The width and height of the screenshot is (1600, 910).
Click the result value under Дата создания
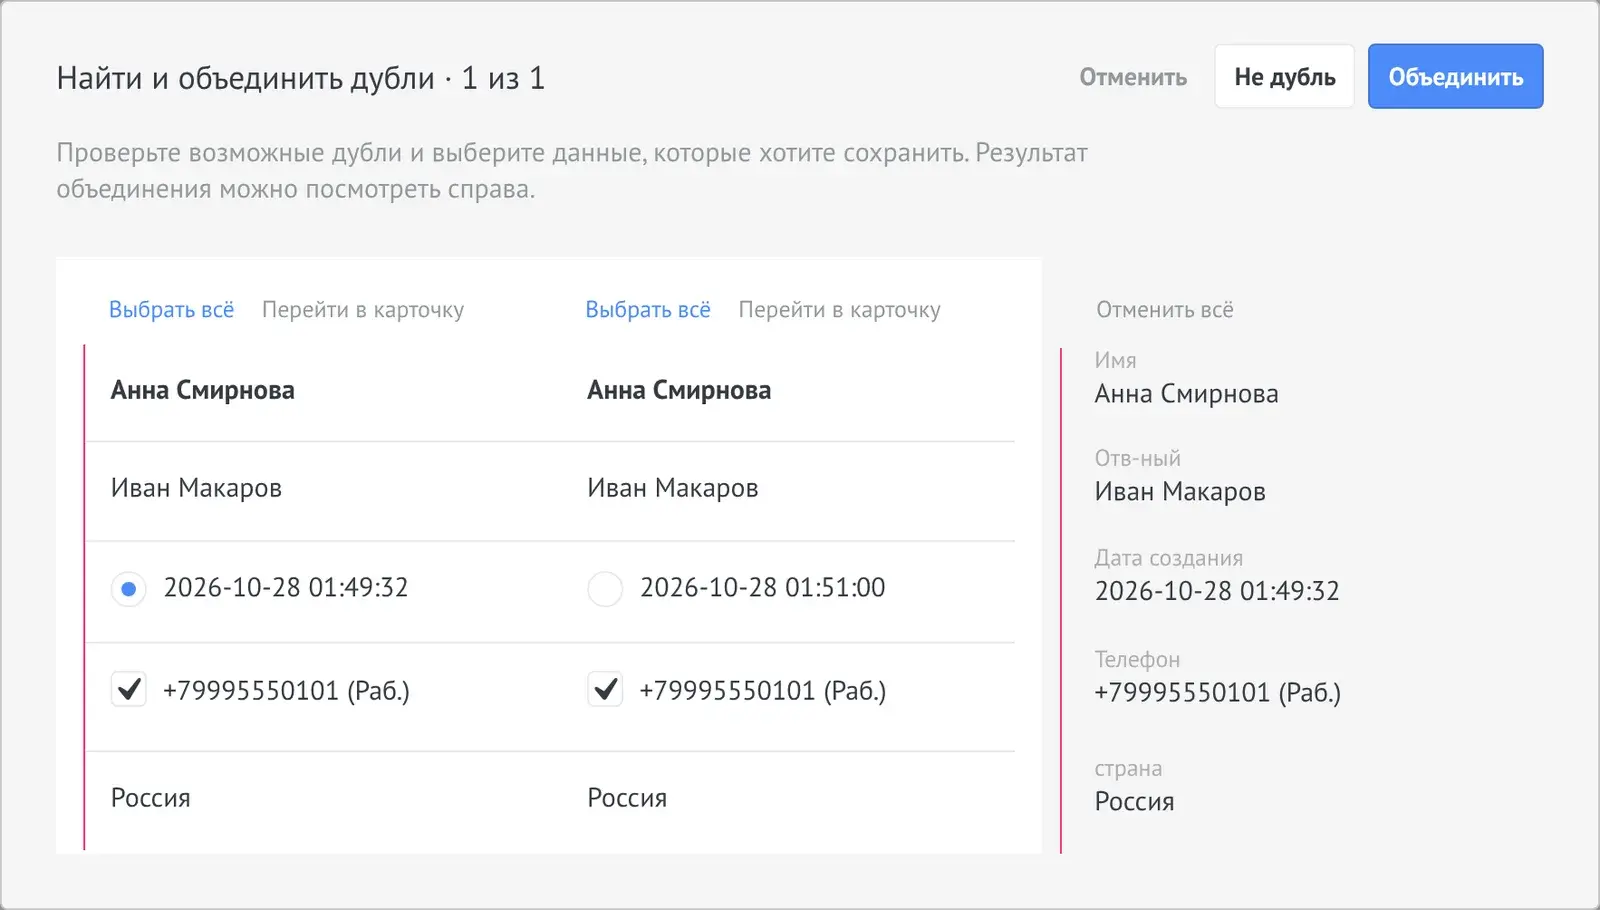pos(1217,591)
